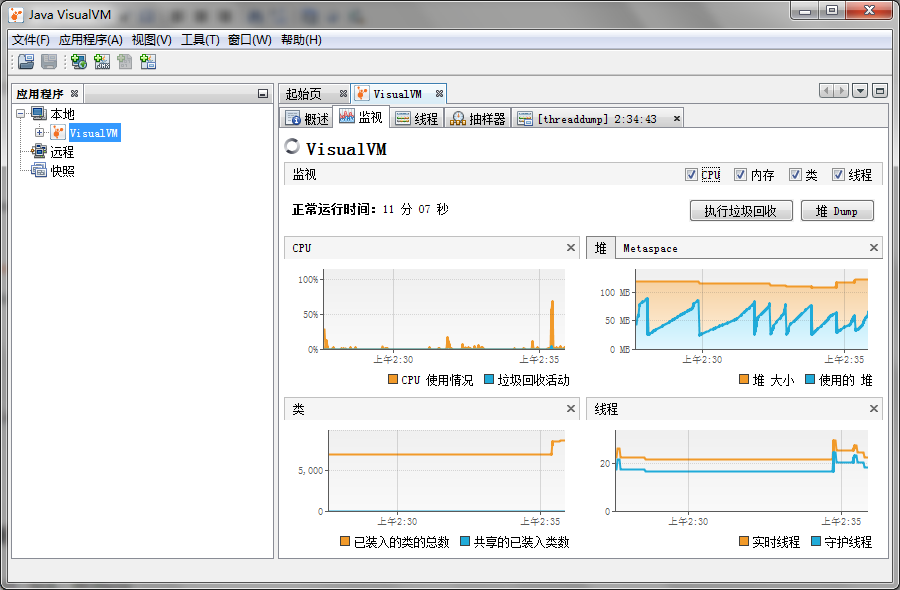Open the 文件(F) menu
This screenshot has width=900, height=590.
(30, 40)
